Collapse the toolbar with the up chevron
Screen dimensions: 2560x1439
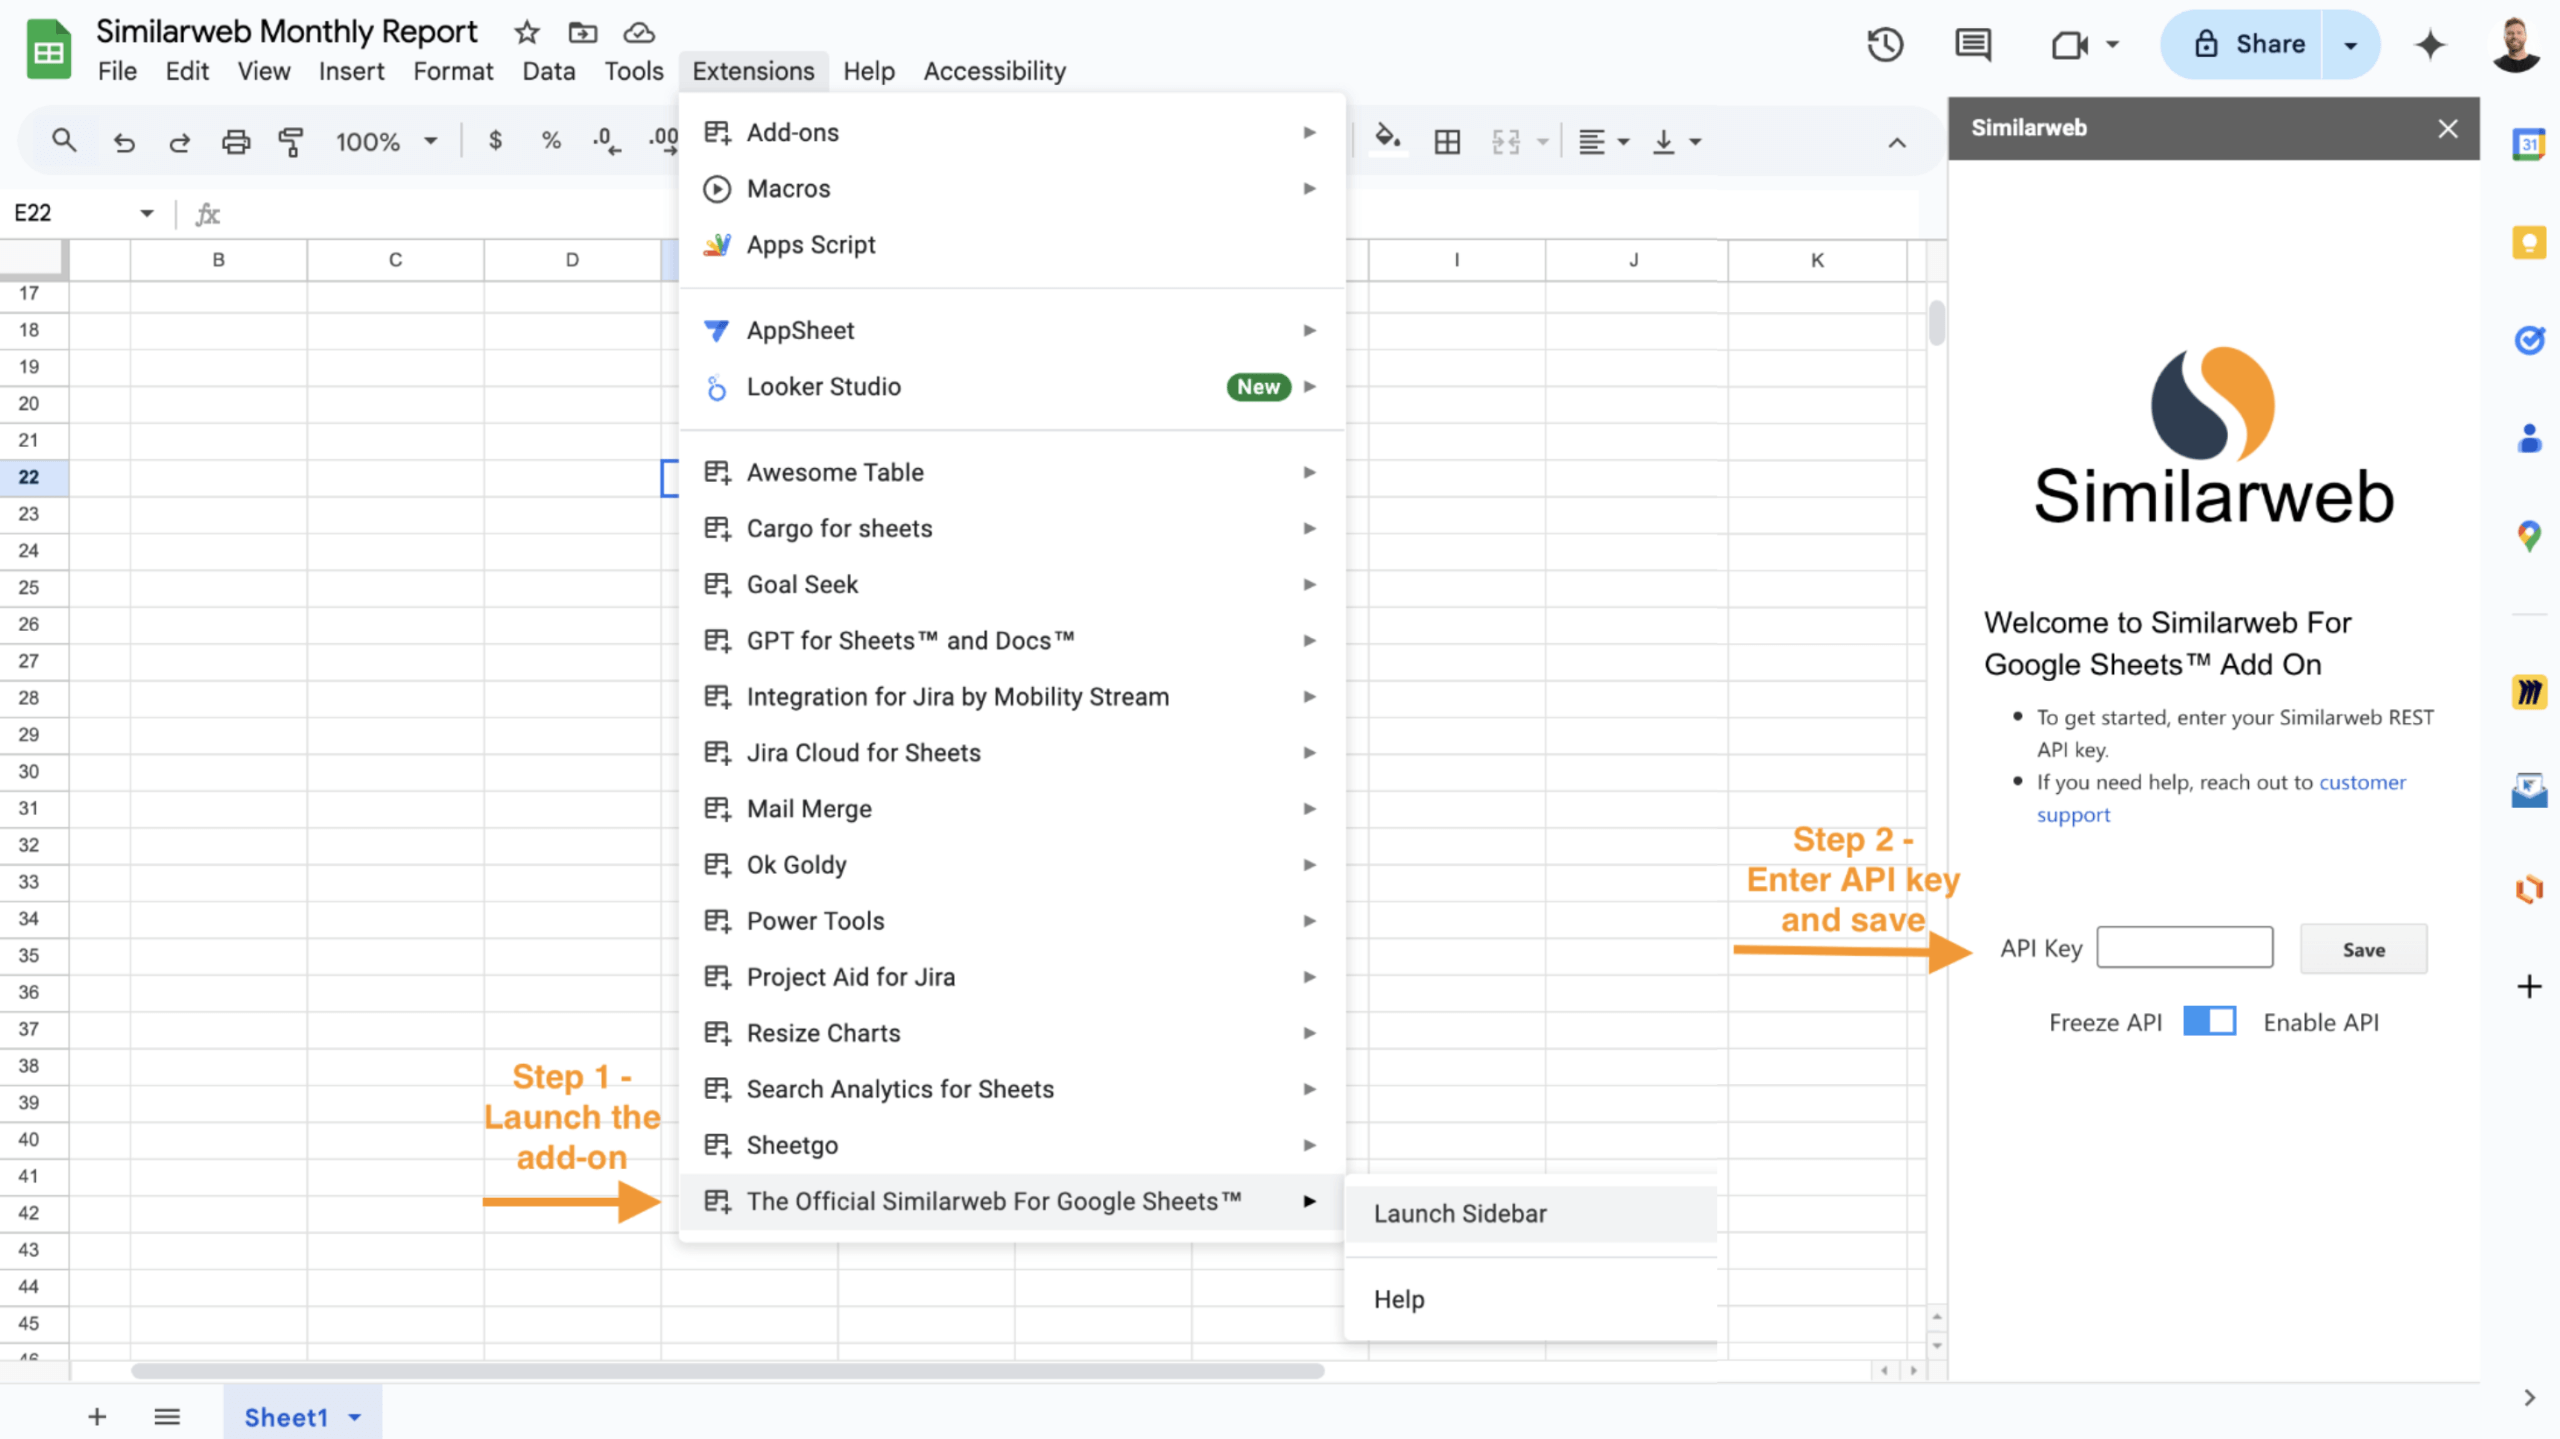1896,142
